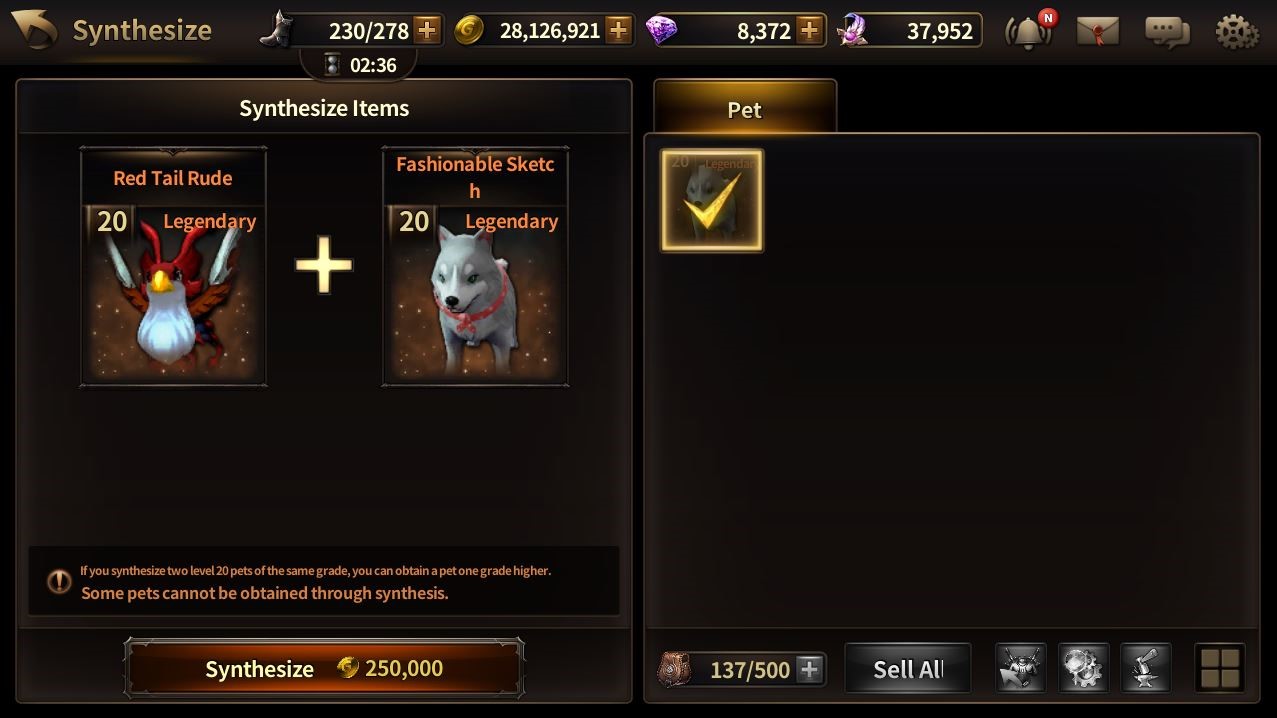Open the gem and gear synthesis icon
Screen dimensions: 1277x718
tap(1084, 668)
